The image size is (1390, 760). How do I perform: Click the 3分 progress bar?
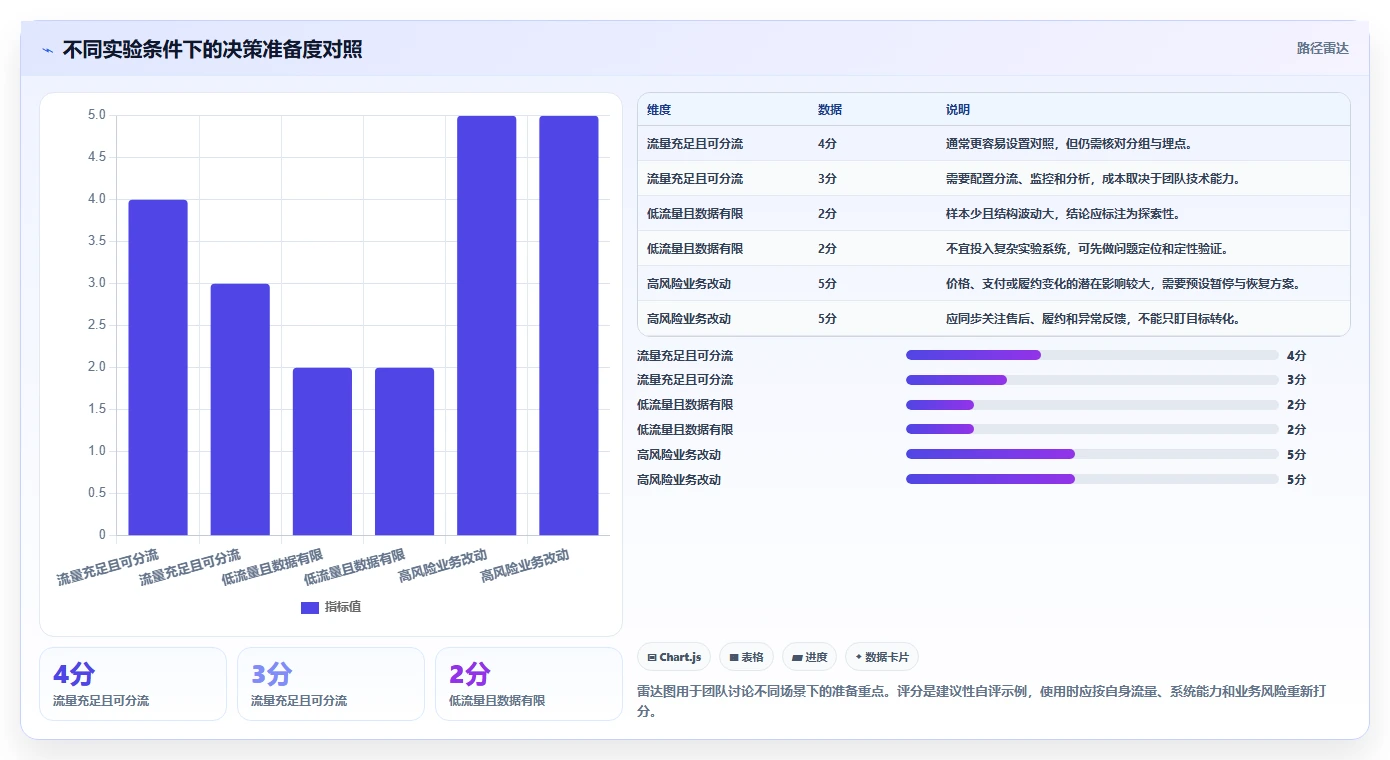click(x=1092, y=380)
